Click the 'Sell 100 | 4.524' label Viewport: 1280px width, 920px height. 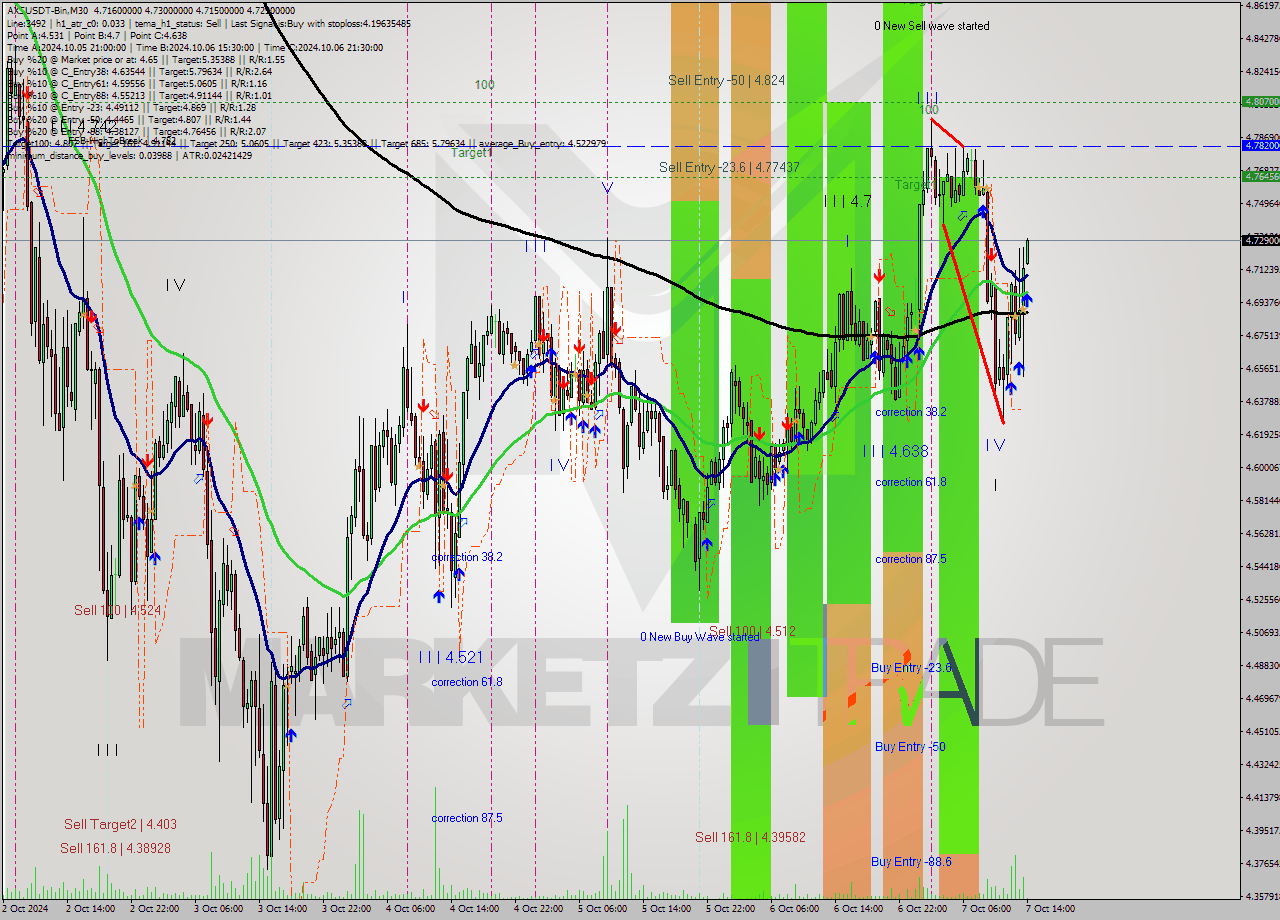click(x=117, y=609)
